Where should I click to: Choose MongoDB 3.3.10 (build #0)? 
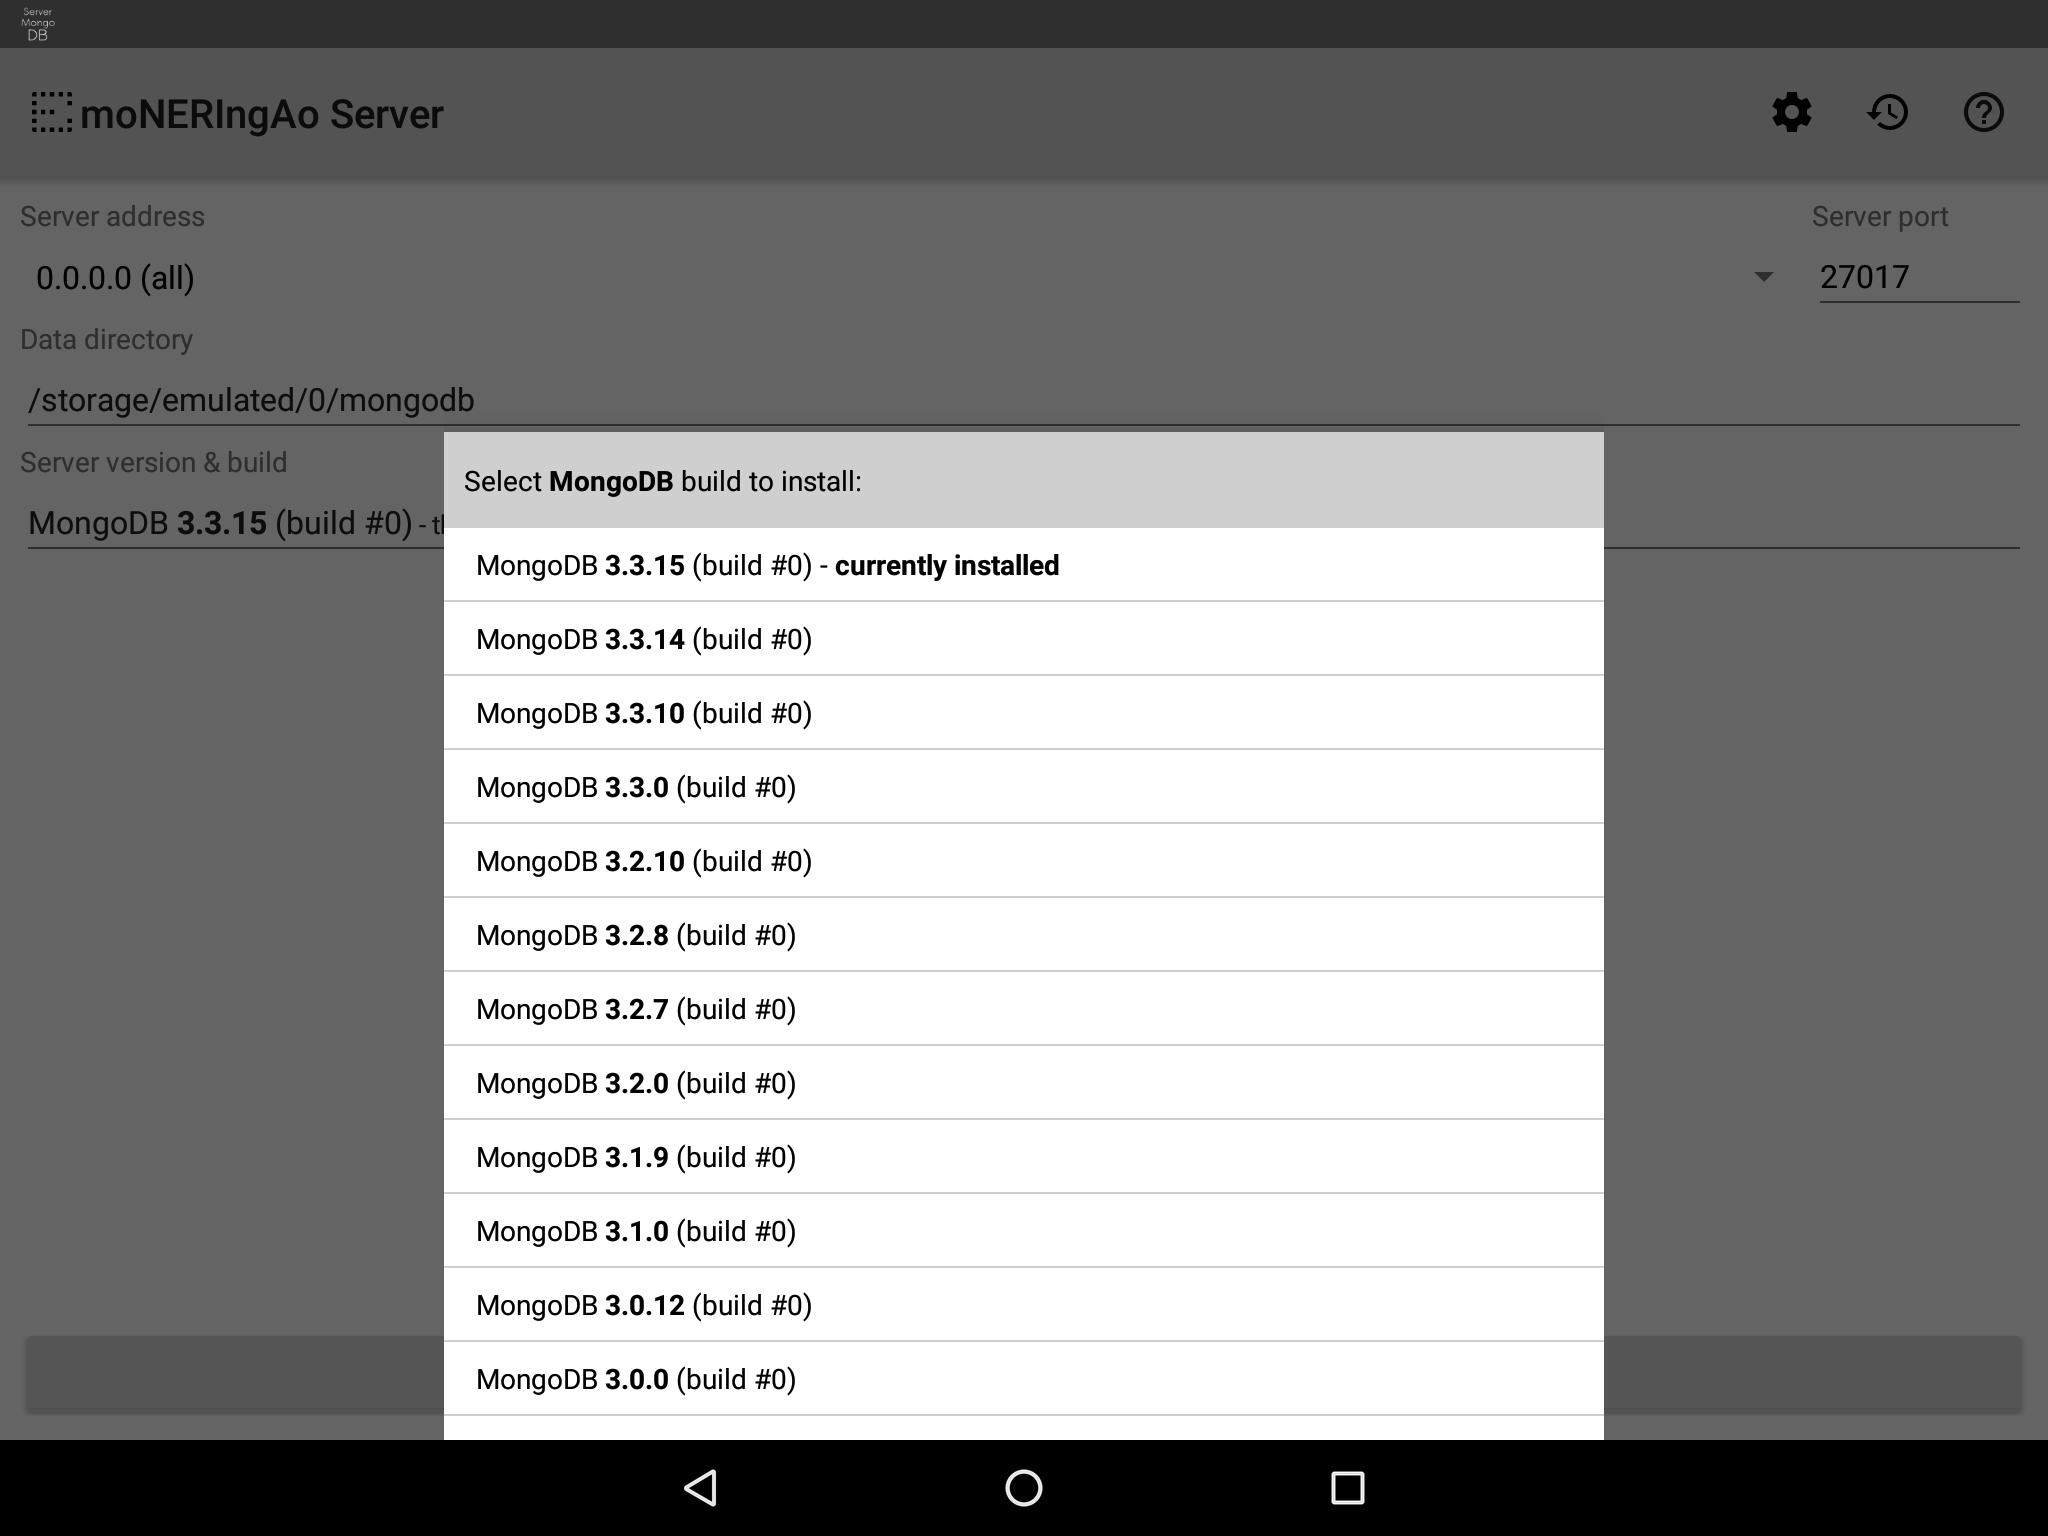click(1024, 713)
